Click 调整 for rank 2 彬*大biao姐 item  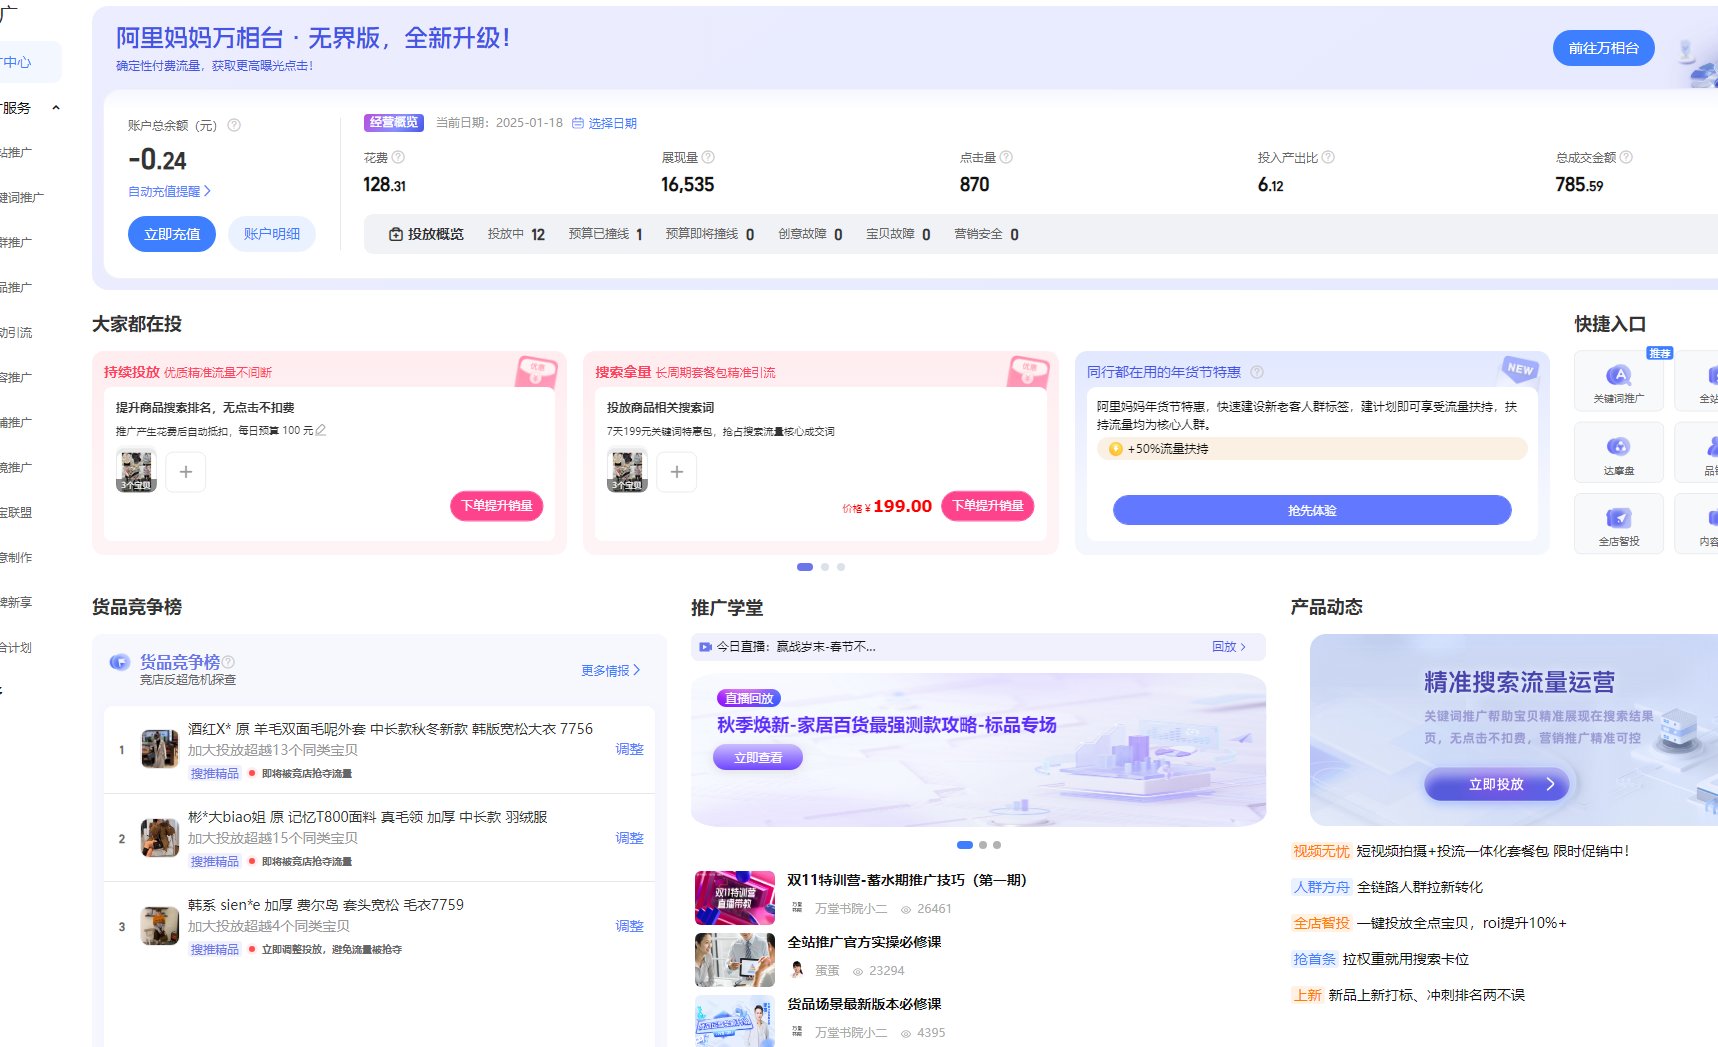(629, 838)
